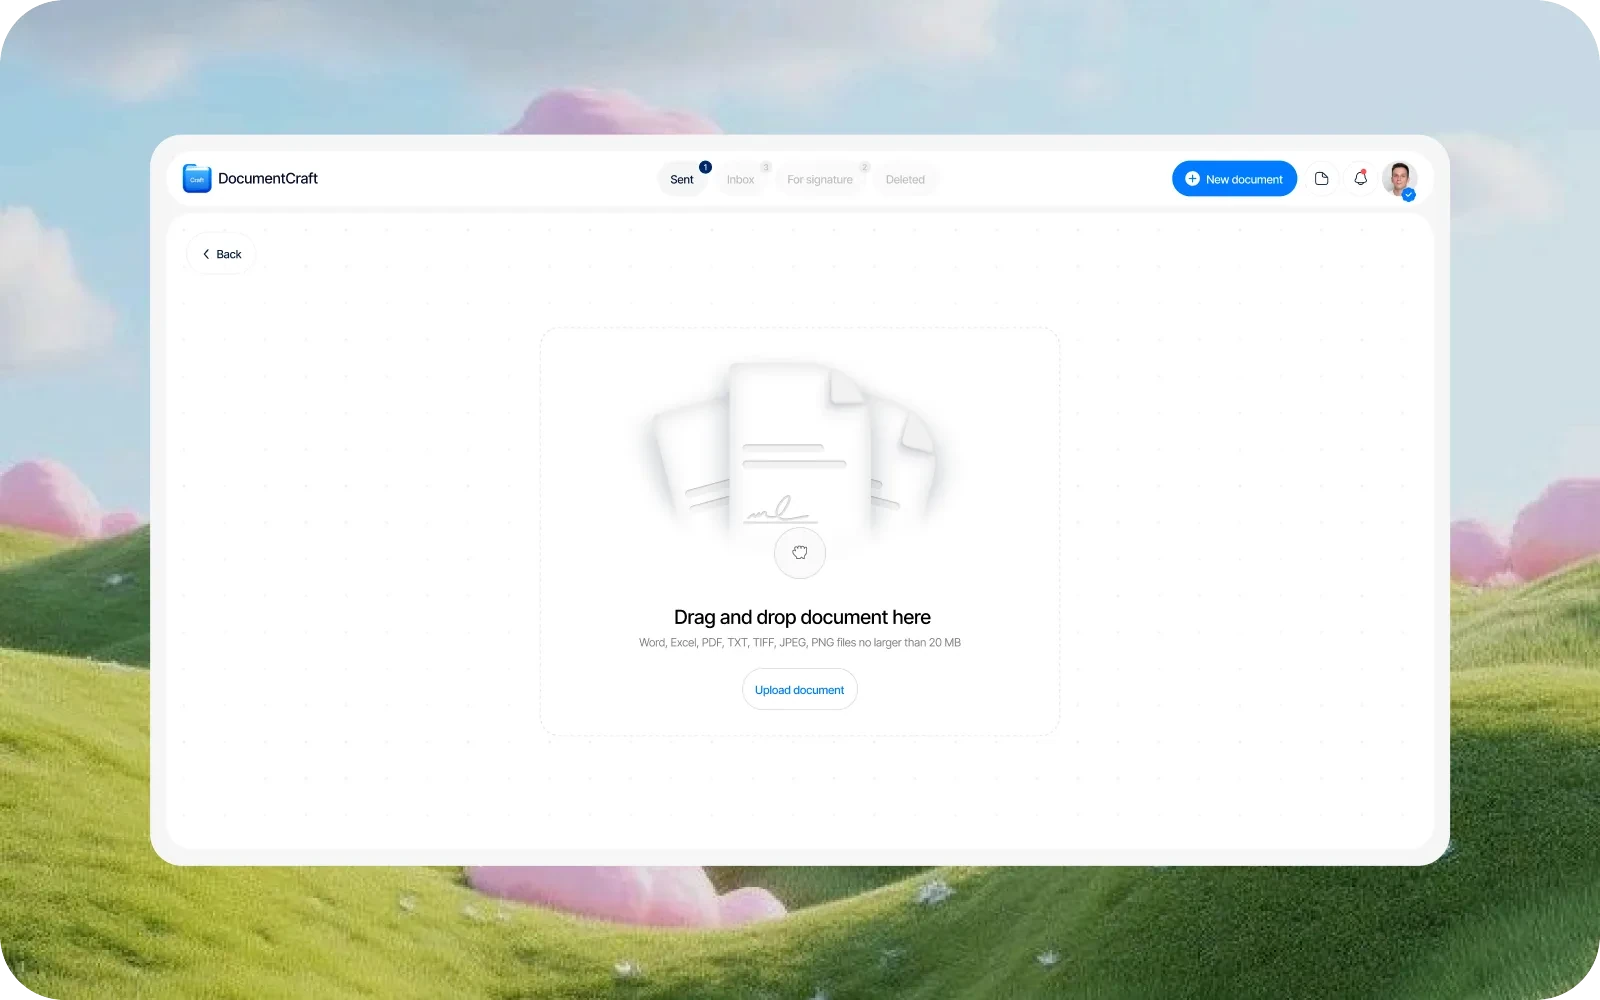Switch to the Inbox tab
The height and width of the screenshot is (1000, 1600).
point(741,179)
